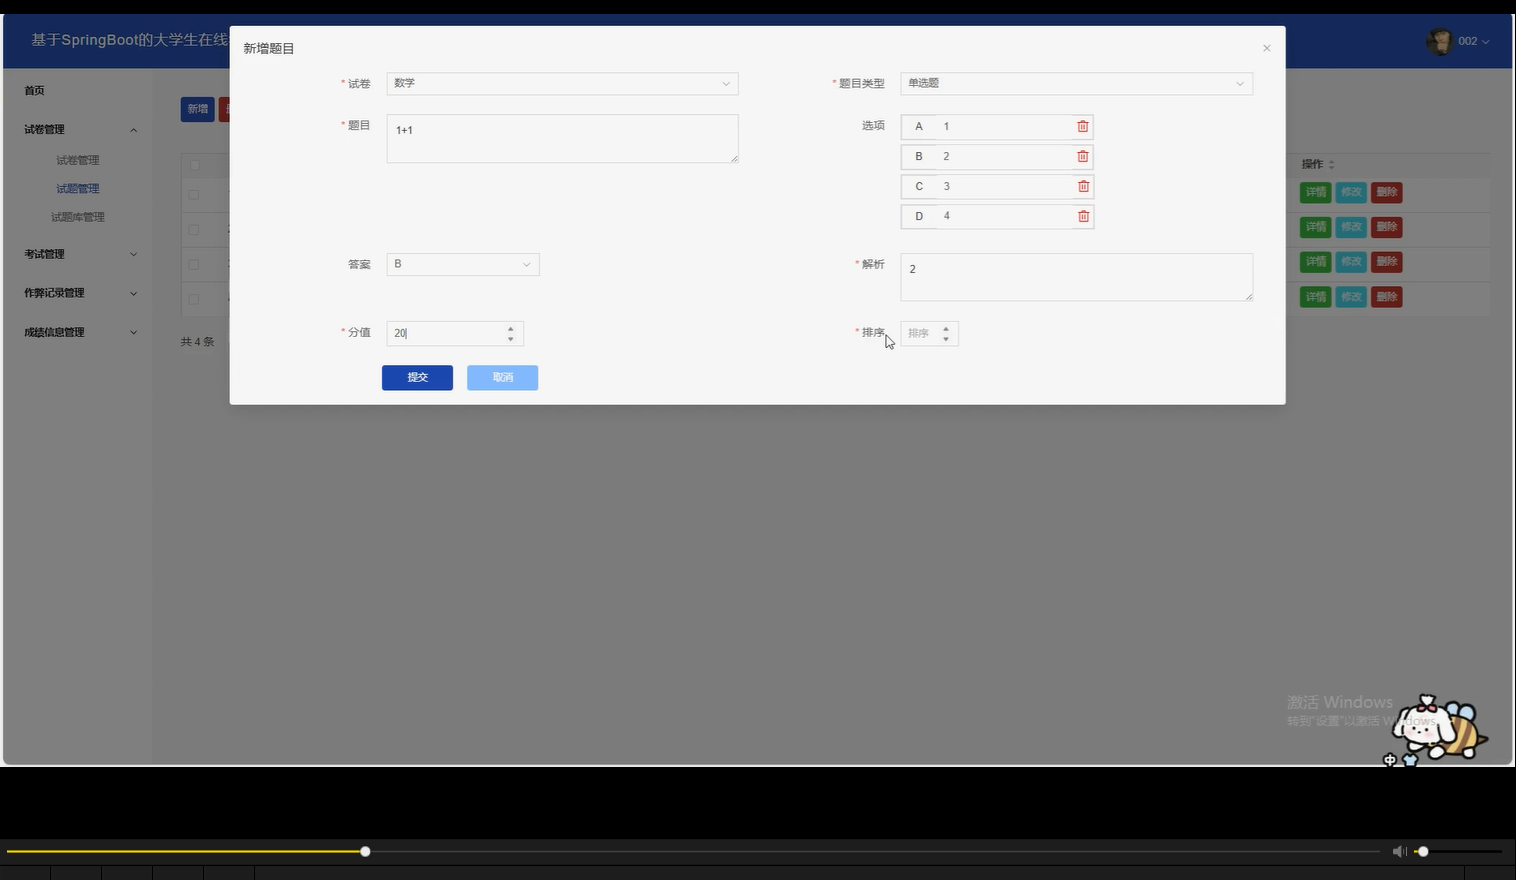Click 修改 on the second table row
Screen dimensions: 1516x880
[x=1351, y=227]
